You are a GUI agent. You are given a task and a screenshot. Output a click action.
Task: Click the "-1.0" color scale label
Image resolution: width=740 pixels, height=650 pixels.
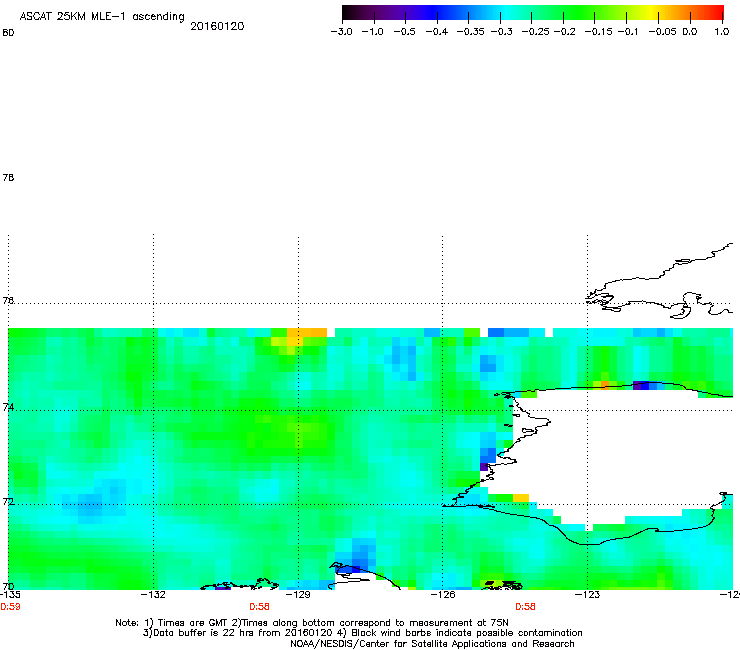373,32
